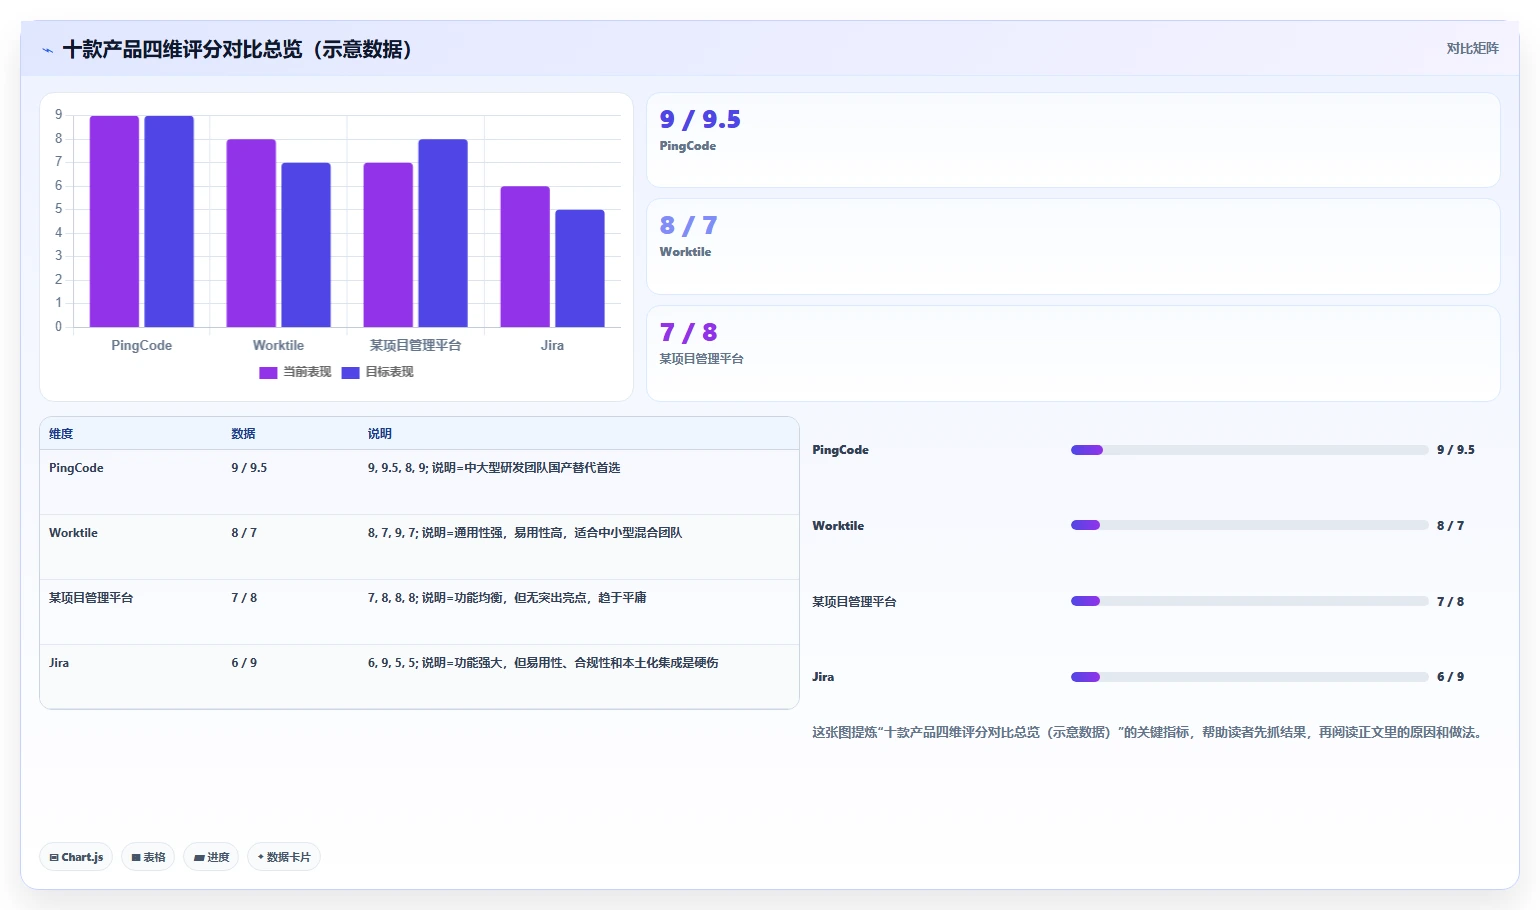Click the 某项目管理平台 purple chart bar
The height and width of the screenshot is (910, 1540).
pyautogui.click(x=388, y=245)
